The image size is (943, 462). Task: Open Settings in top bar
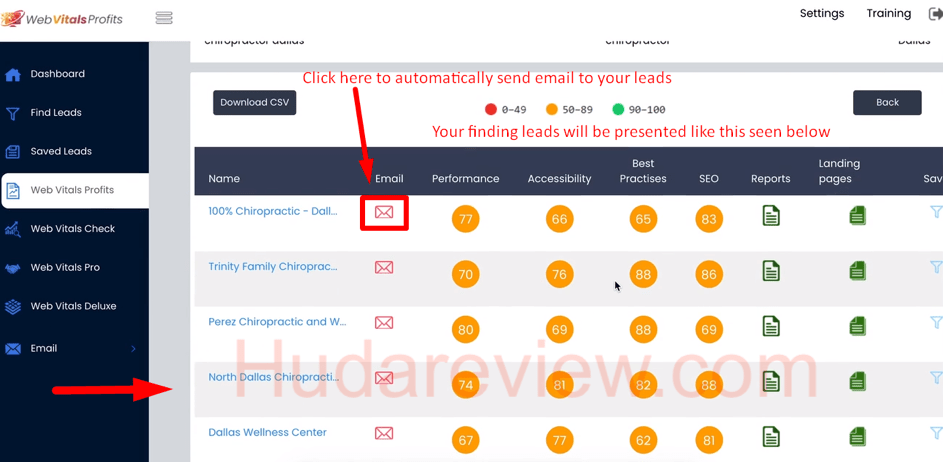click(822, 13)
